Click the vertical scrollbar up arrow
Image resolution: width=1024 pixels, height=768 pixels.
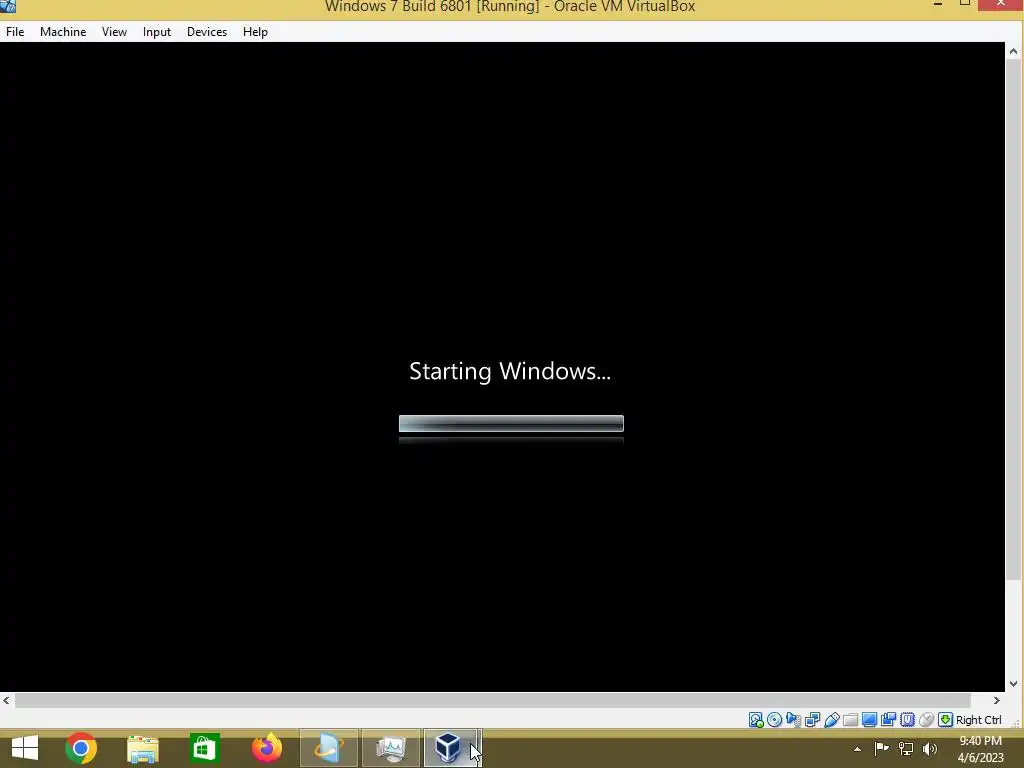[1014, 51]
